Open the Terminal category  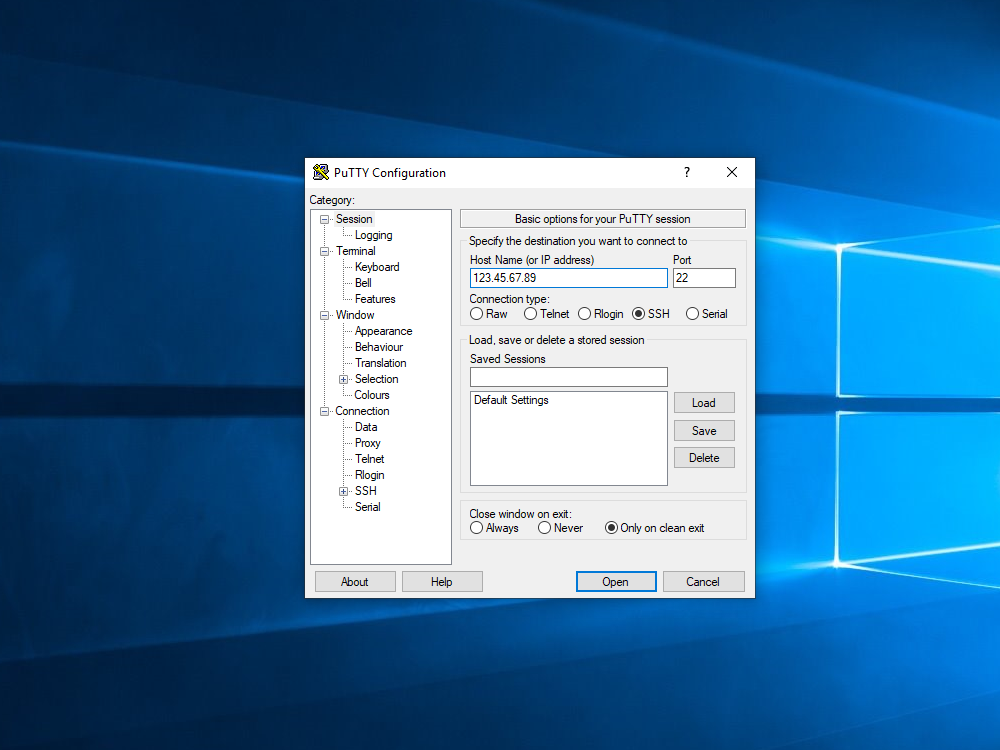pos(356,251)
